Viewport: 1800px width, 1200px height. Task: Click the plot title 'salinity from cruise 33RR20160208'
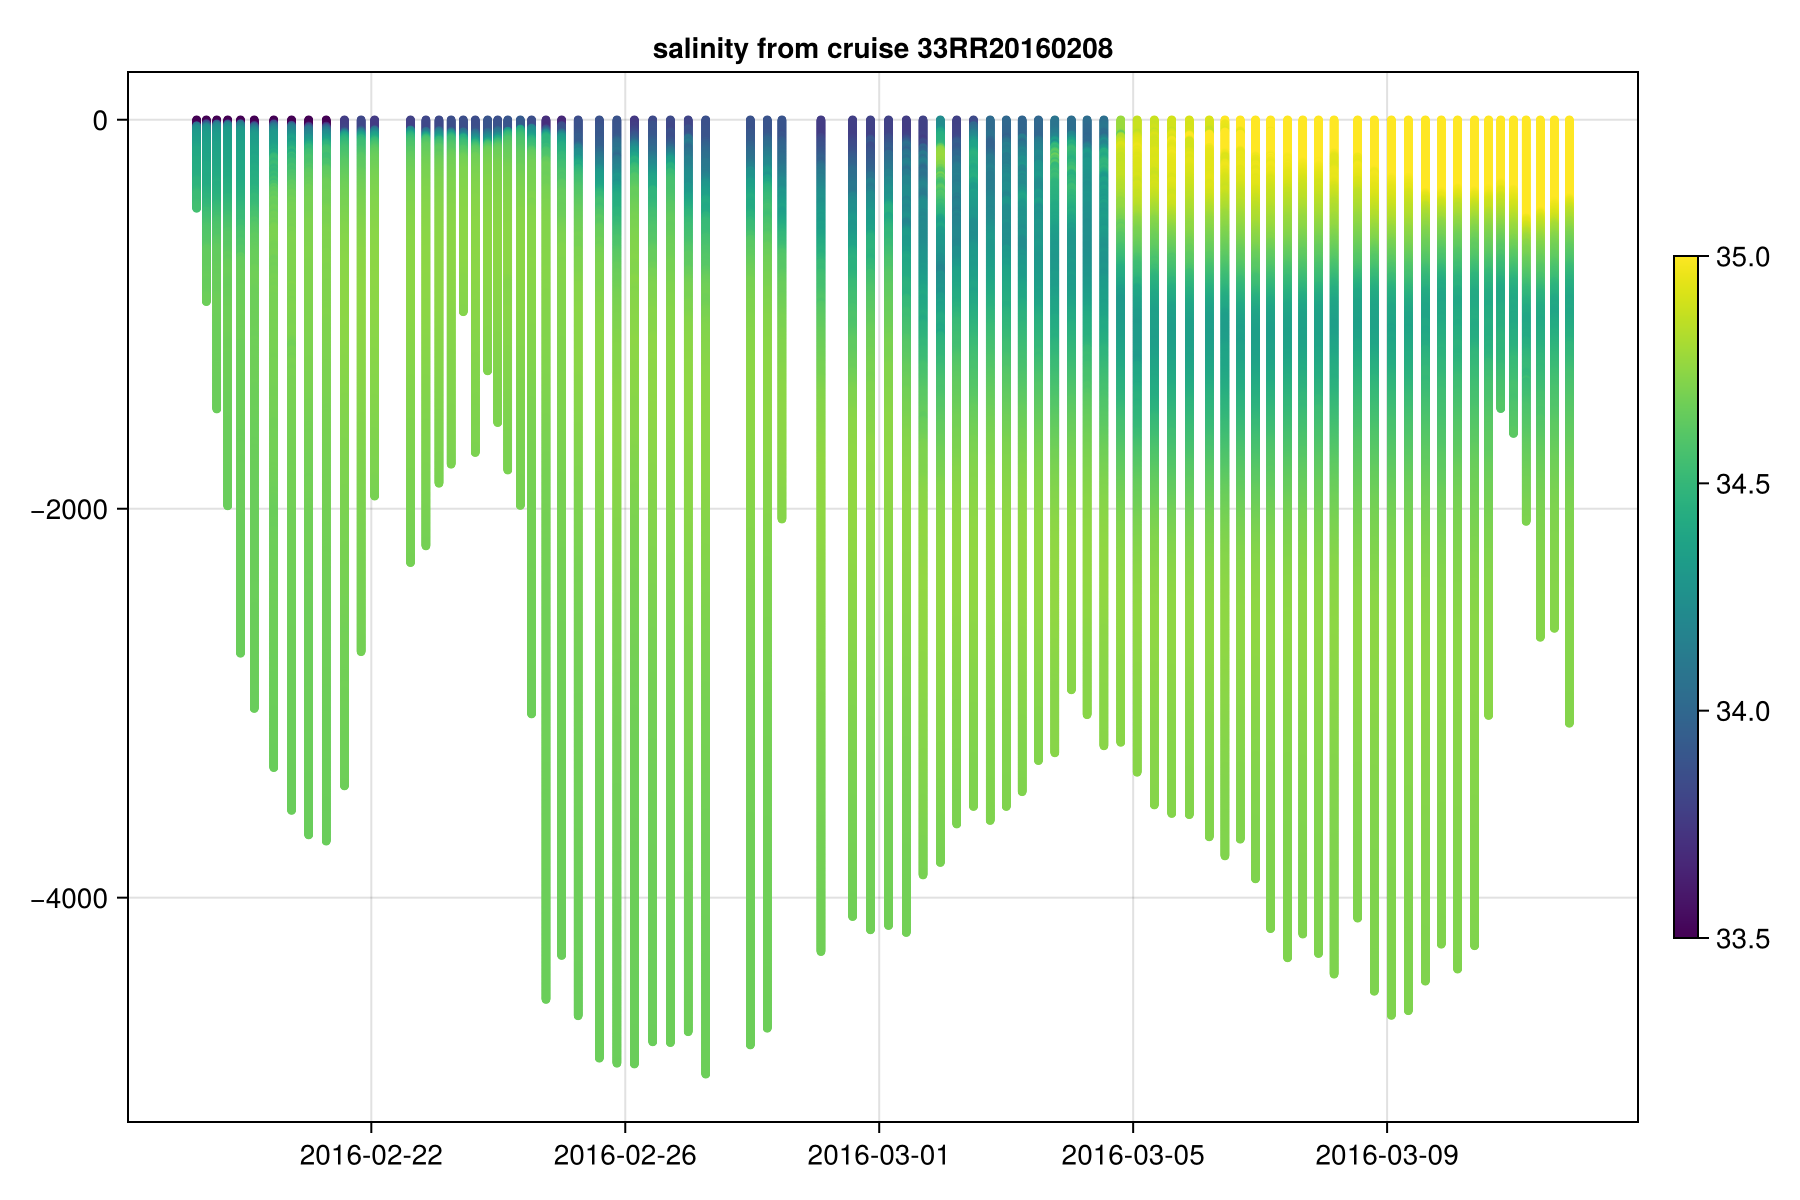882,49
